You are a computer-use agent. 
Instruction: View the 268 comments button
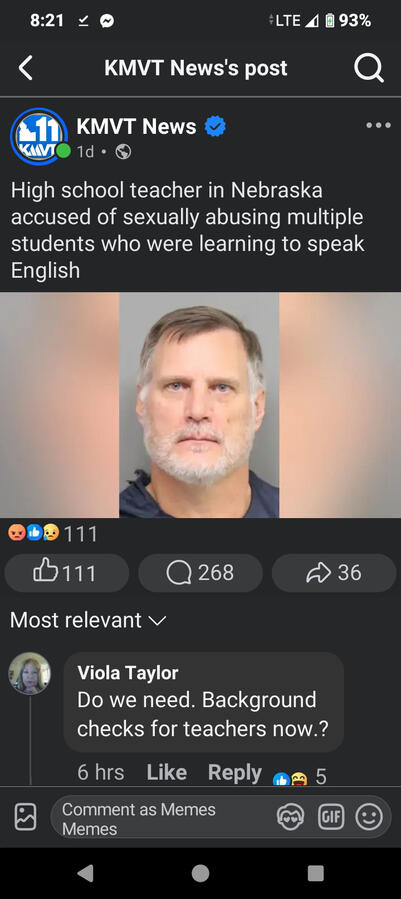pyautogui.click(x=200, y=573)
